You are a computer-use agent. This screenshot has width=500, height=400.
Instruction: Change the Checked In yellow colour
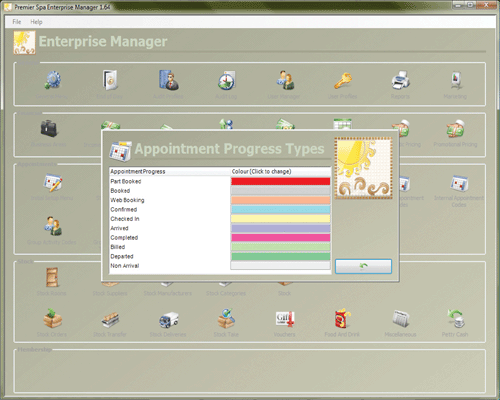(x=281, y=219)
